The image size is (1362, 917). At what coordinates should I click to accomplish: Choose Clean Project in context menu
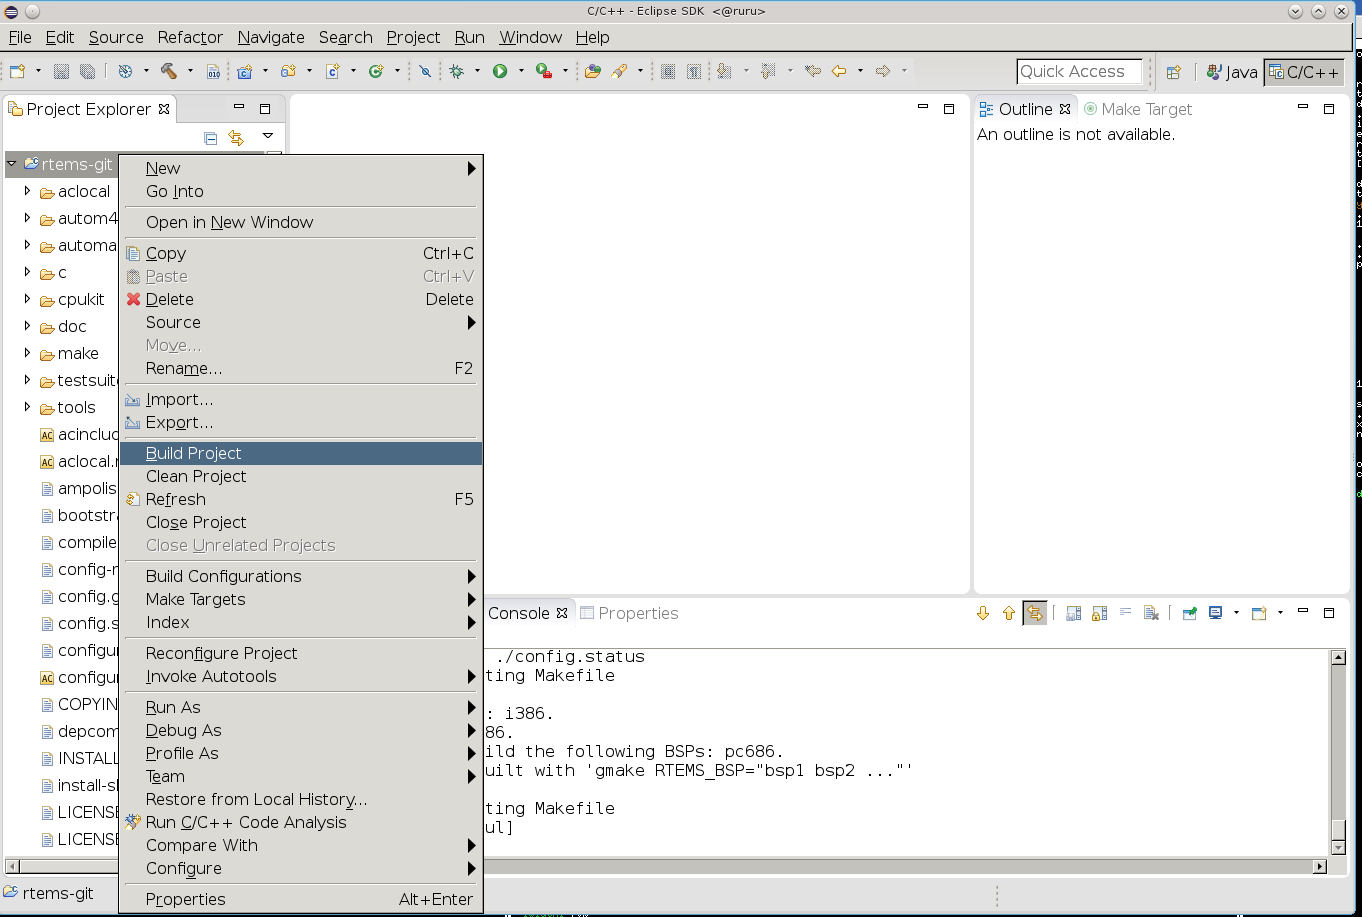(196, 476)
